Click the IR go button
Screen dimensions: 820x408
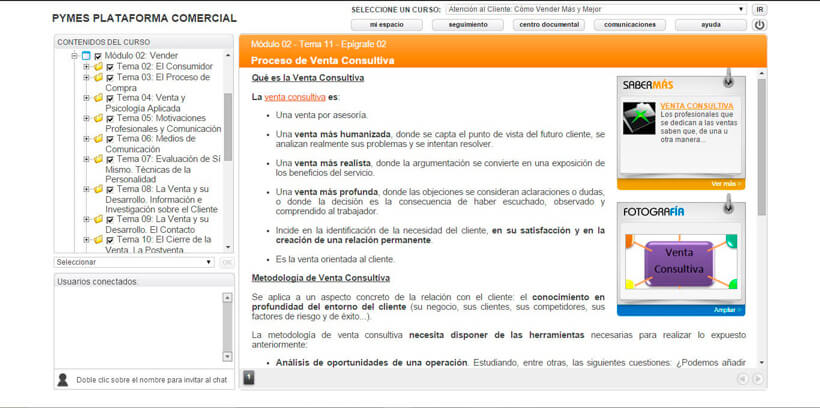click(759, 9)
